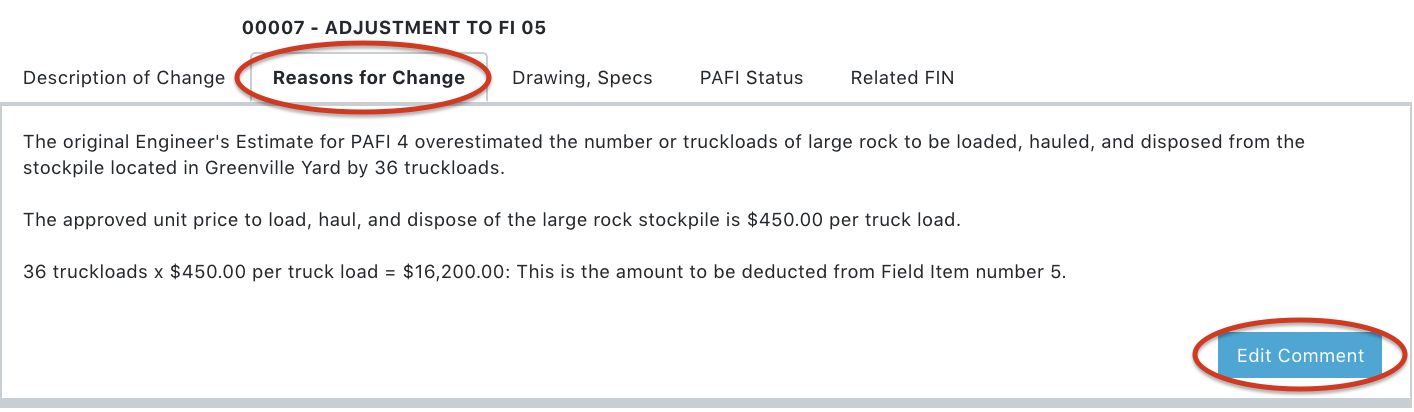Switch to the Drawing, Specs tab
1414x412 pixels.
(582, 78)
